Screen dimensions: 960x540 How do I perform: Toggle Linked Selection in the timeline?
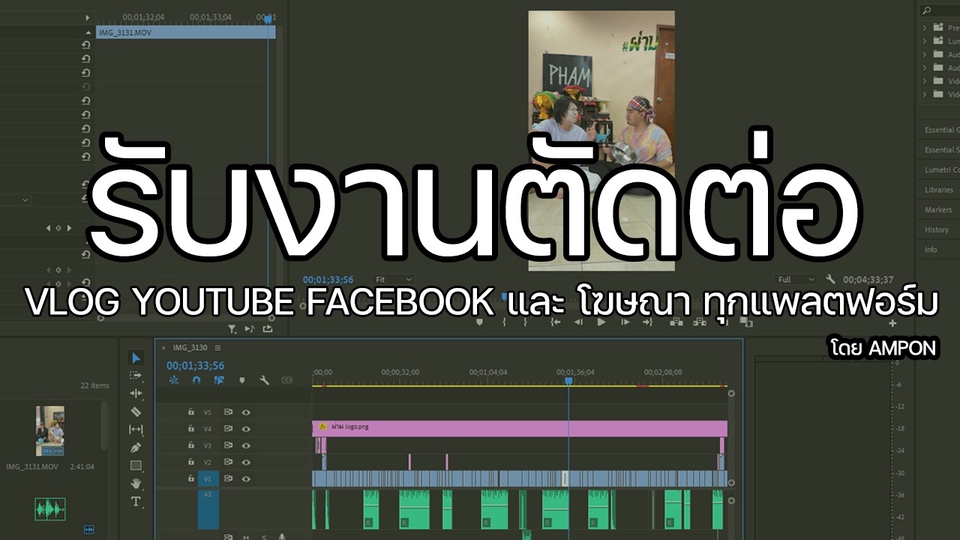tap(219, 380)
